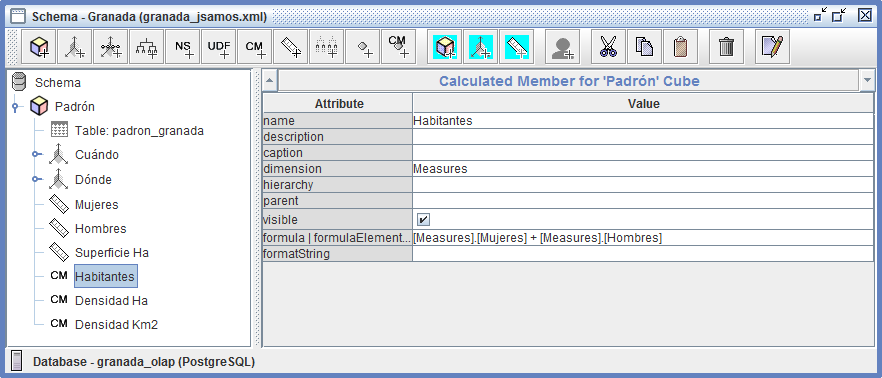This screenshot has height=378, width=882.
Task: Click the database icon in status bar
Action: click(17, 361)
